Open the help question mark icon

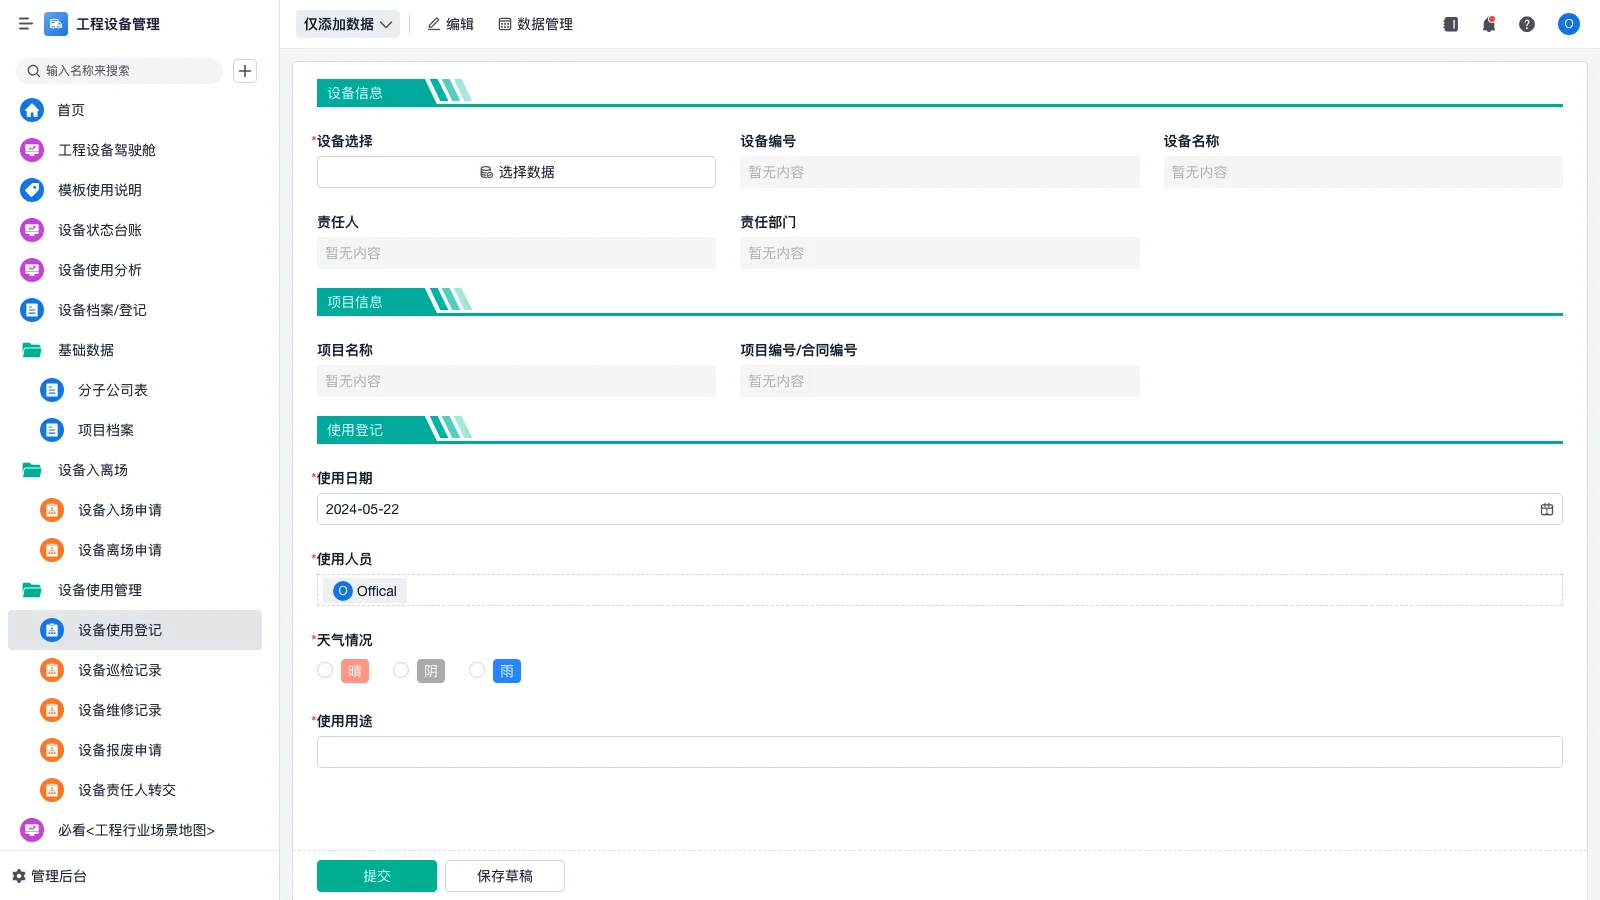click(x=1527, y=24)
